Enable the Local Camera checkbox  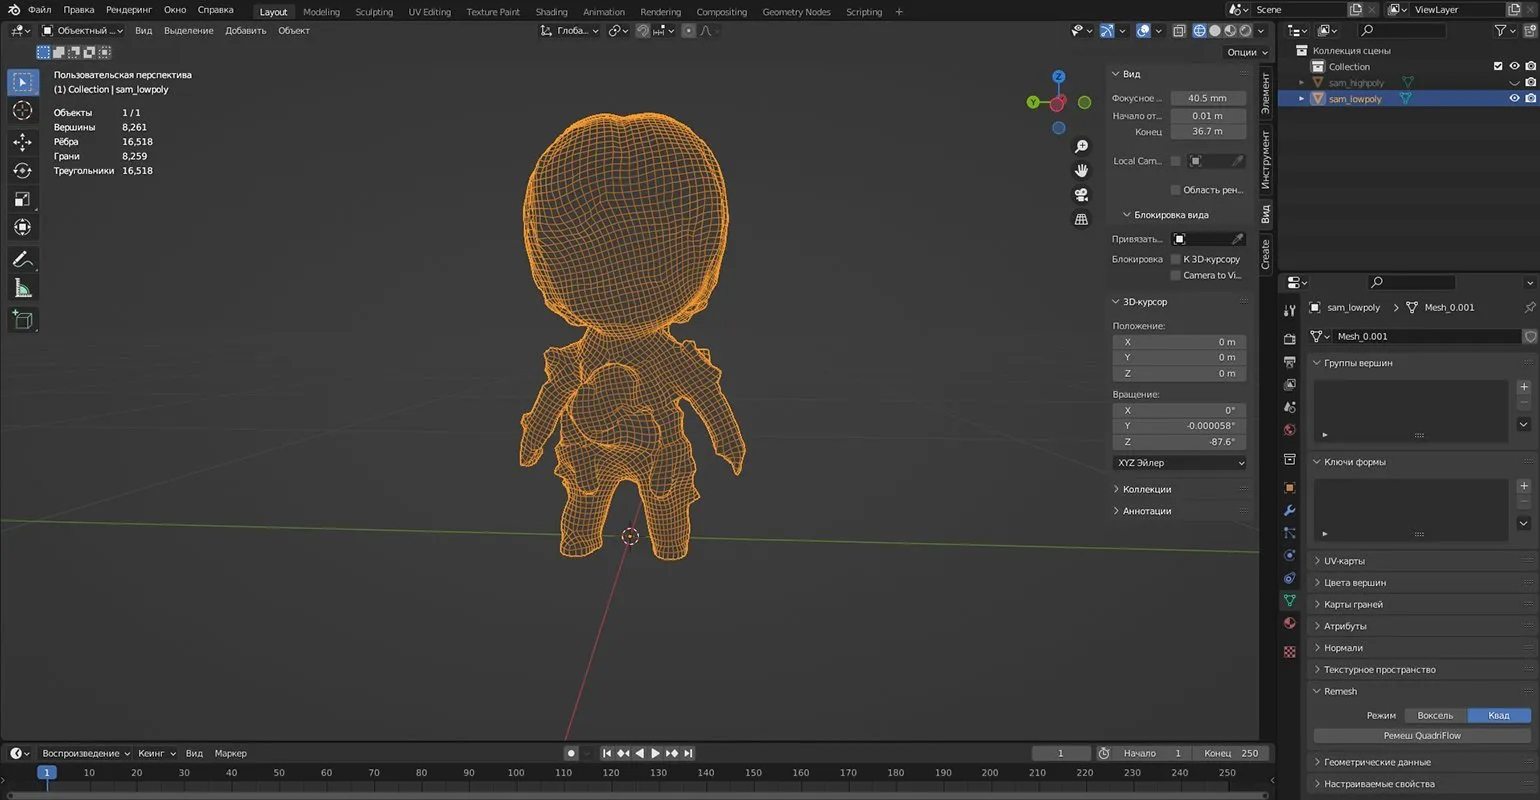(1175, 161)
